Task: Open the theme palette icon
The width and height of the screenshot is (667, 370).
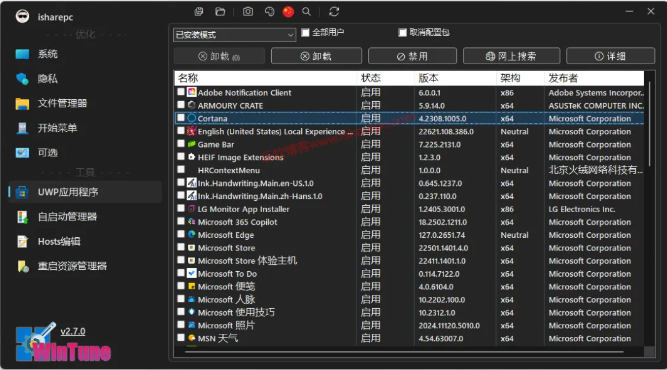Action: tap(269, 12)
